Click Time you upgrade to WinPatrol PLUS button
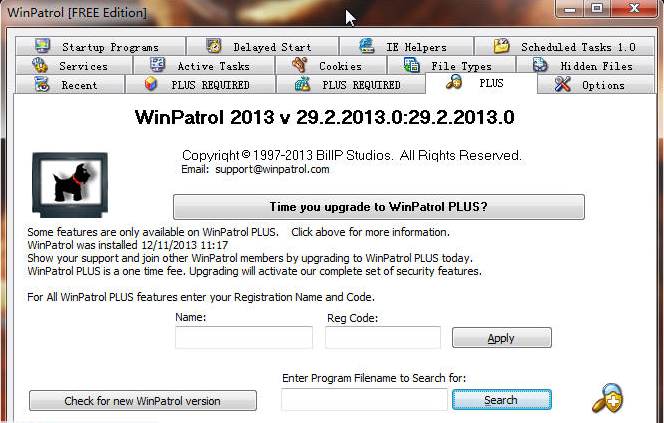 coord(379,207)
